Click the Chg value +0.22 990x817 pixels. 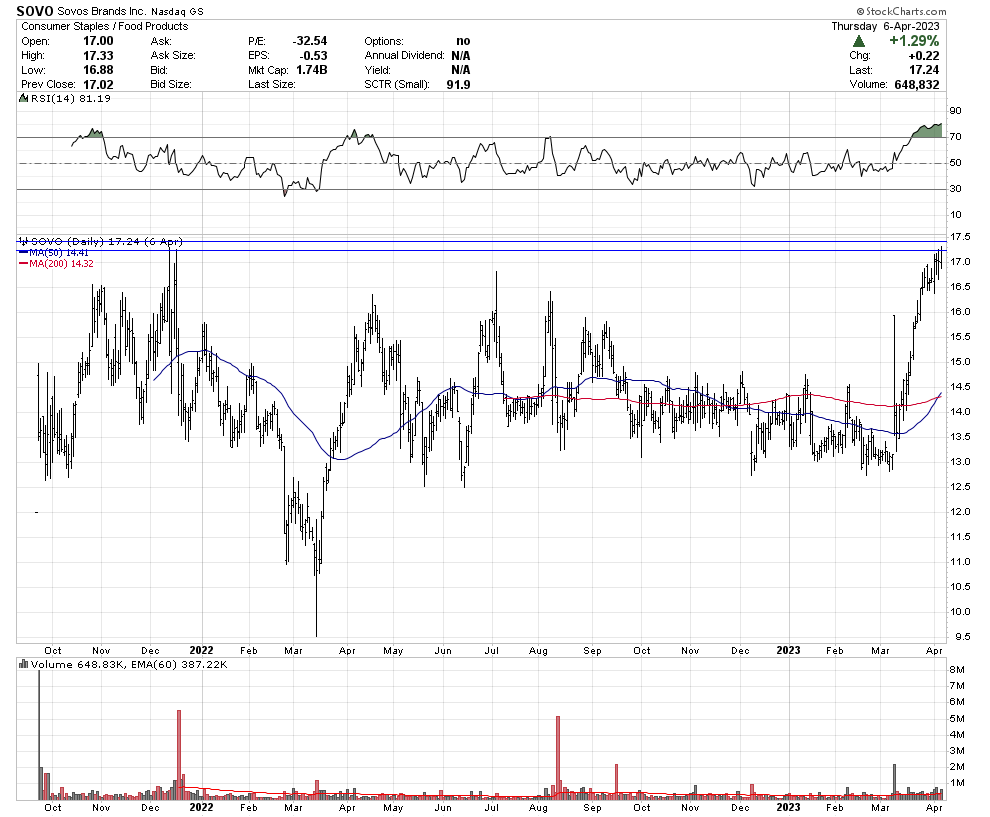pos(924,56)
